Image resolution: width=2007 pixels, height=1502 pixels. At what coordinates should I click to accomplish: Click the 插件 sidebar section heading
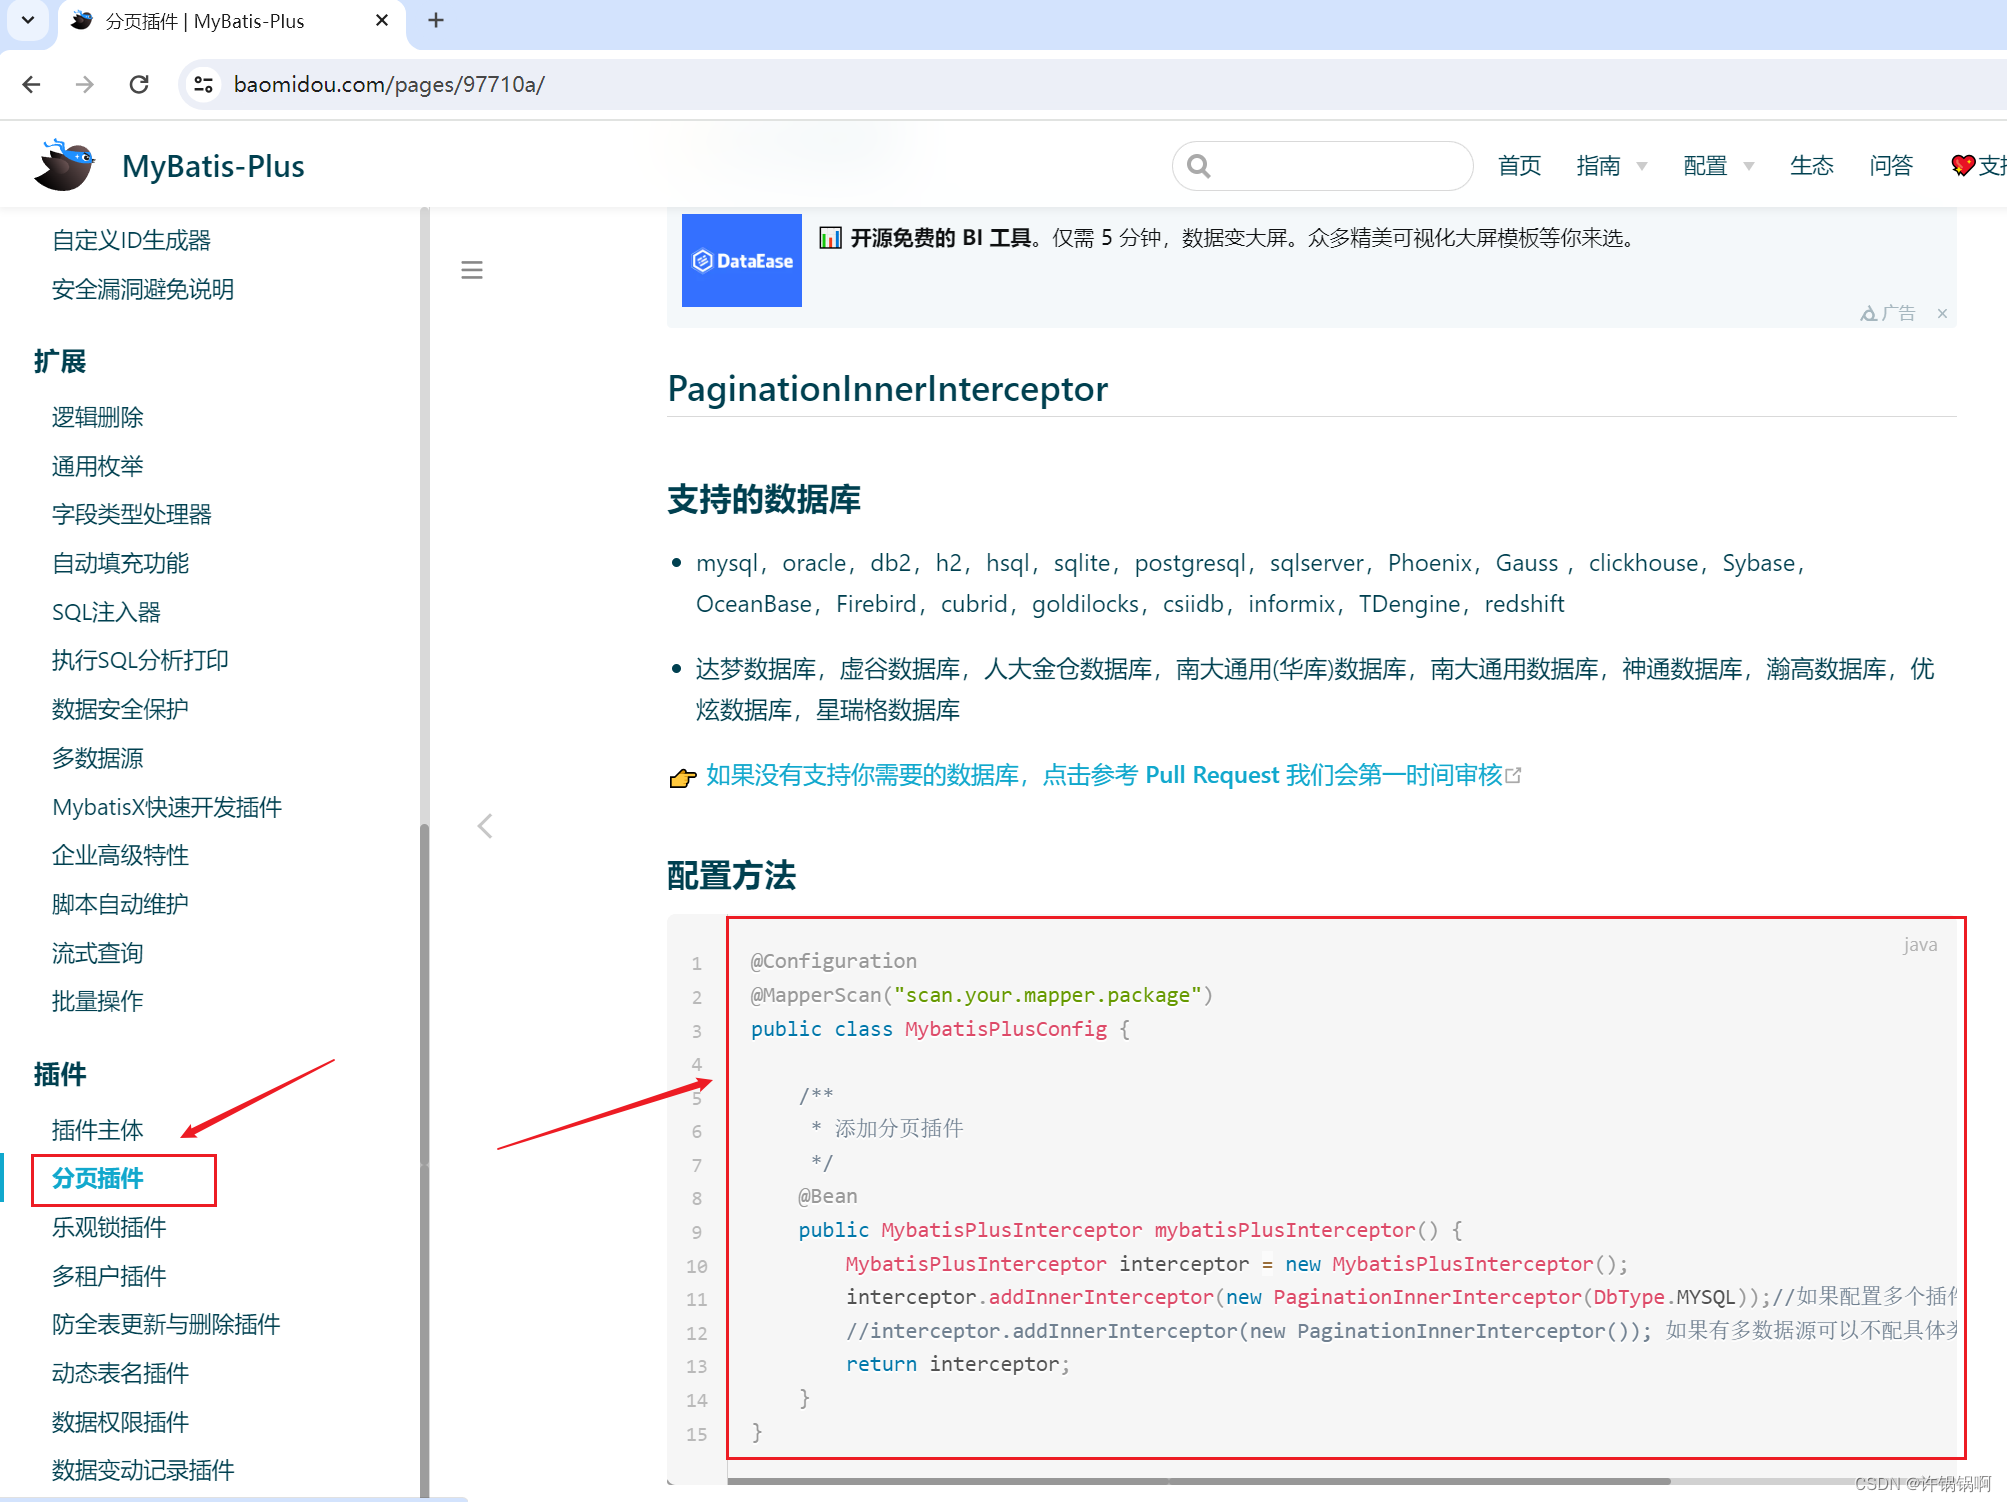click(x=60, y=1075)
